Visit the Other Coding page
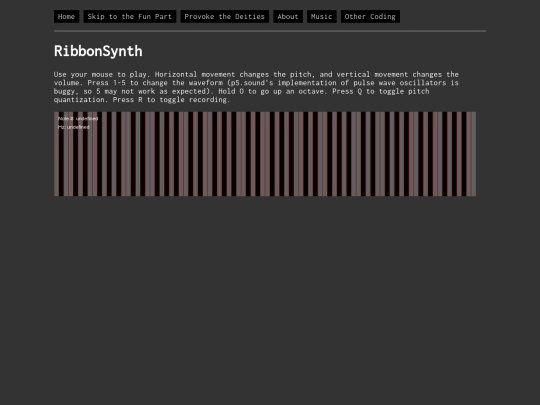The height and width of the screenshot is (405, 540). pos(370,17)
